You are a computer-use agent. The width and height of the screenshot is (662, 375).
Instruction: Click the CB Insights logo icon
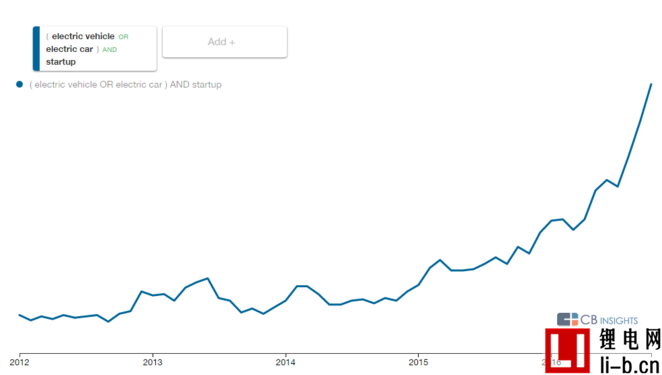tap(567, 319)
